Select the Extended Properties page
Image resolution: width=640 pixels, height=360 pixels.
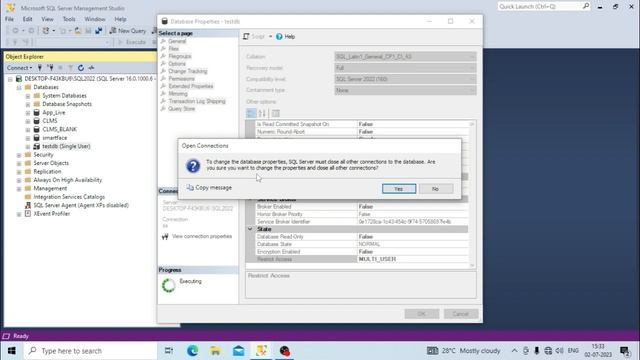pyautogui.click(x=191, y=86)
